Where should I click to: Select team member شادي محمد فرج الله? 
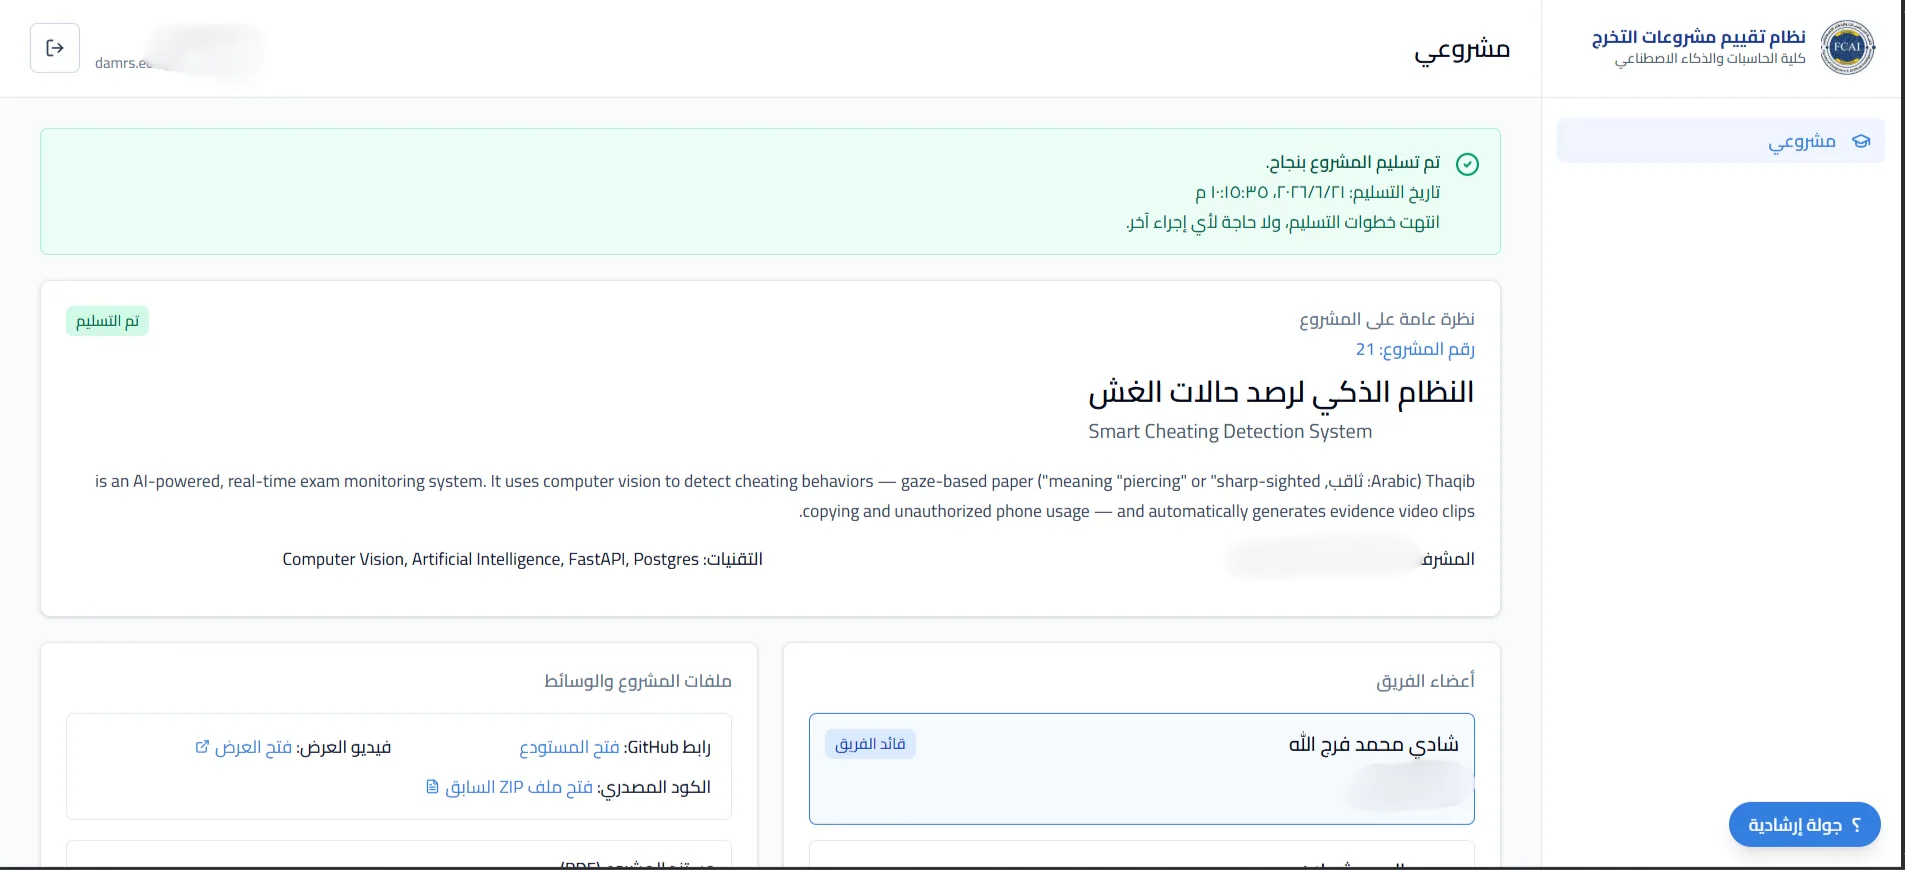[1141, 769]
